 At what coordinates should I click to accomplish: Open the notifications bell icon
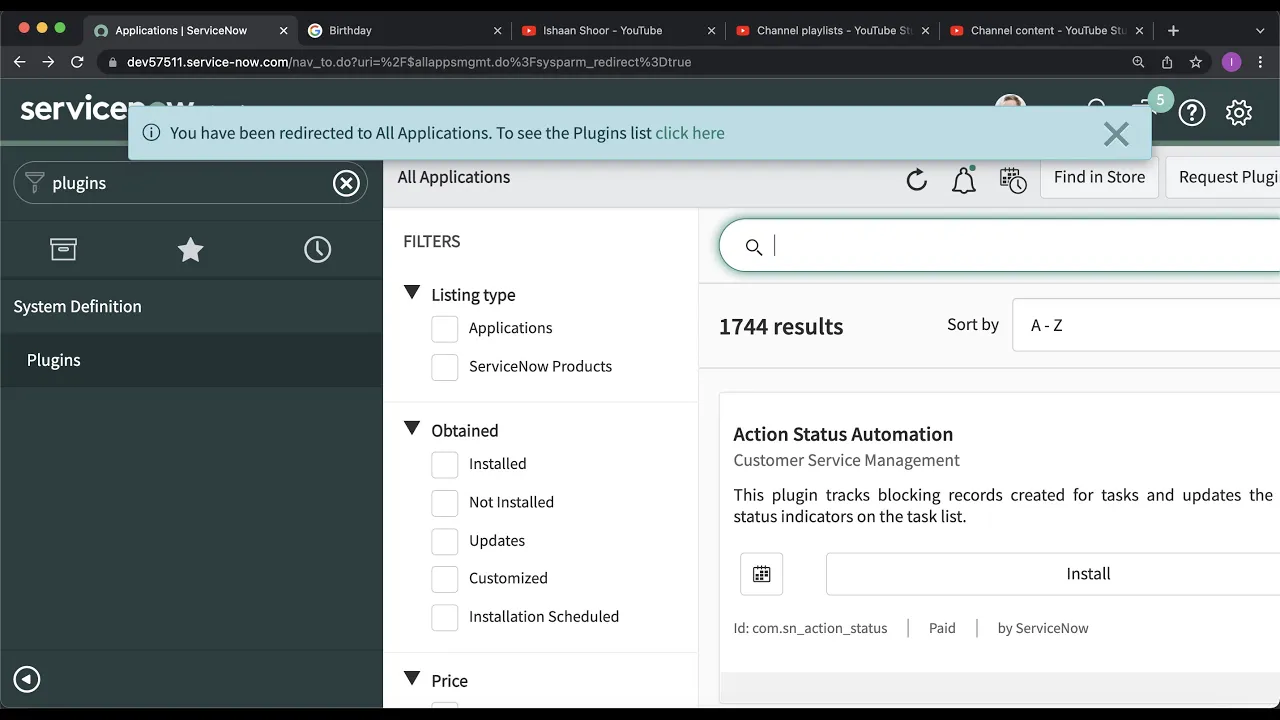(963, 179)
